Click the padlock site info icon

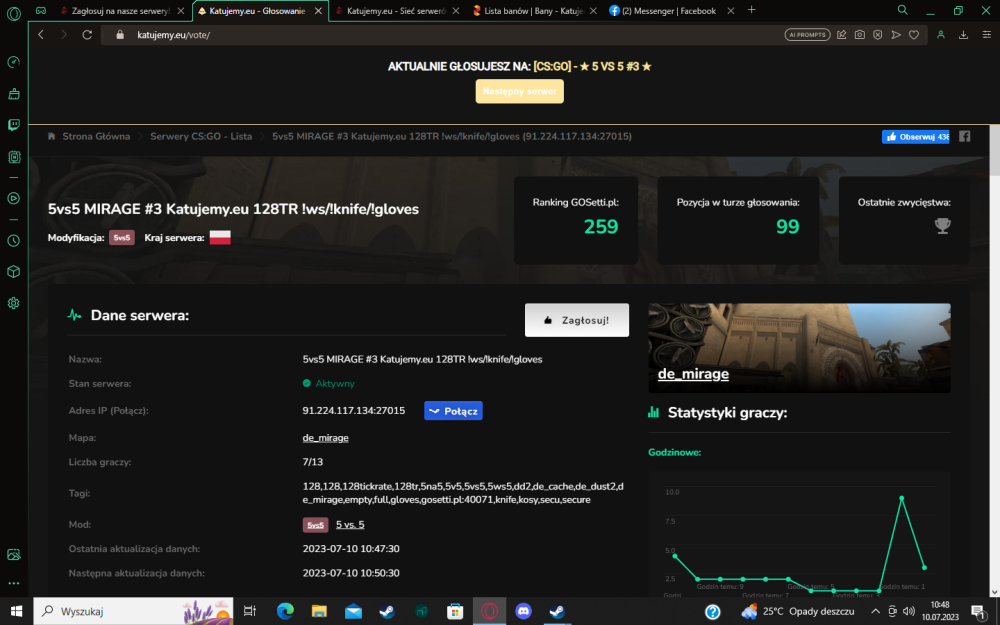point(120,34)
